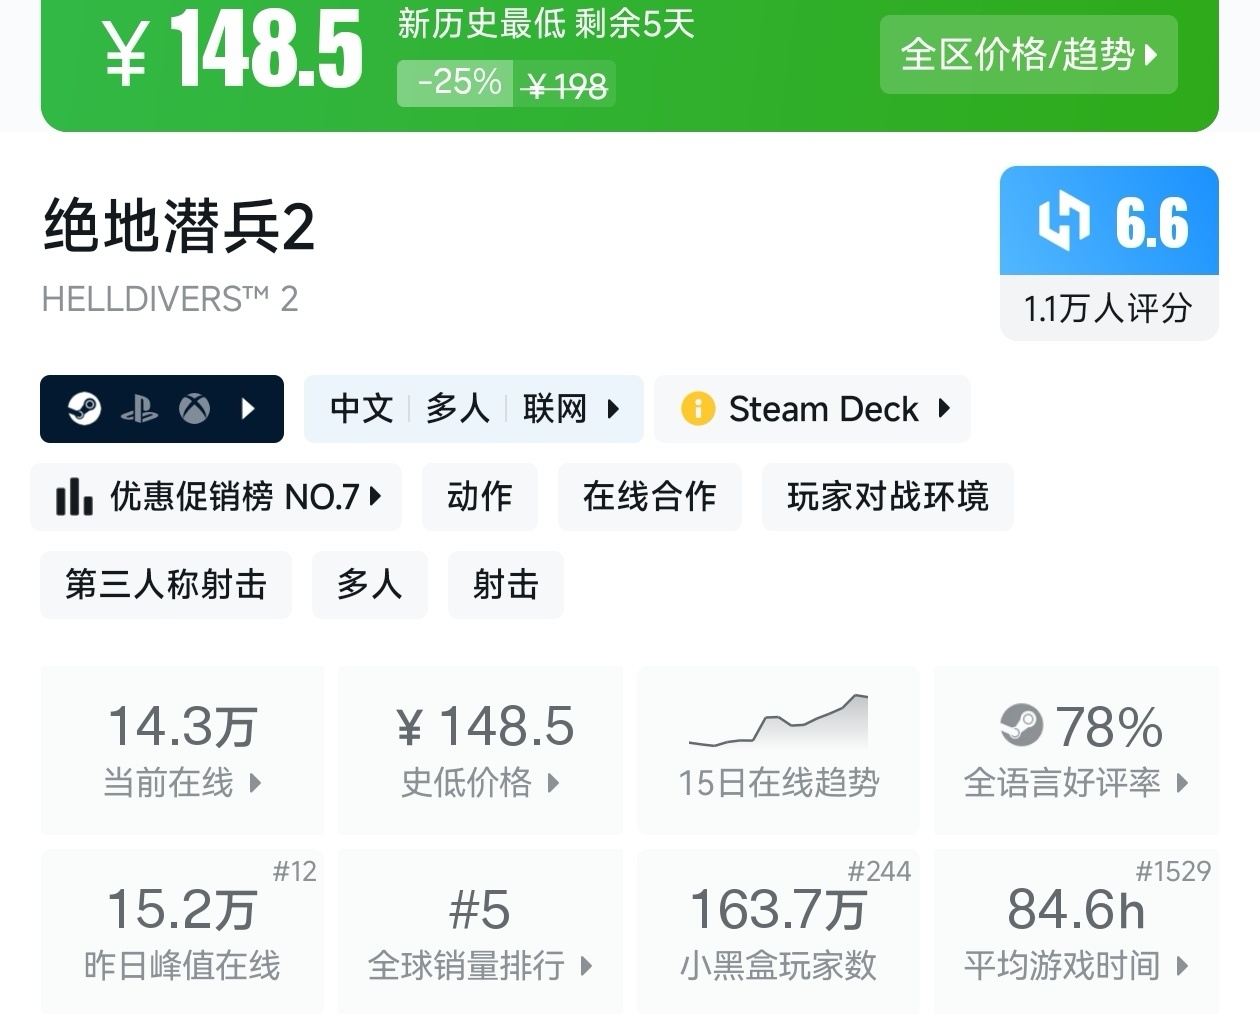Click the Heybox logo in rating box
Screen dimensions: 1260x1014
[x=1063, y=221]
